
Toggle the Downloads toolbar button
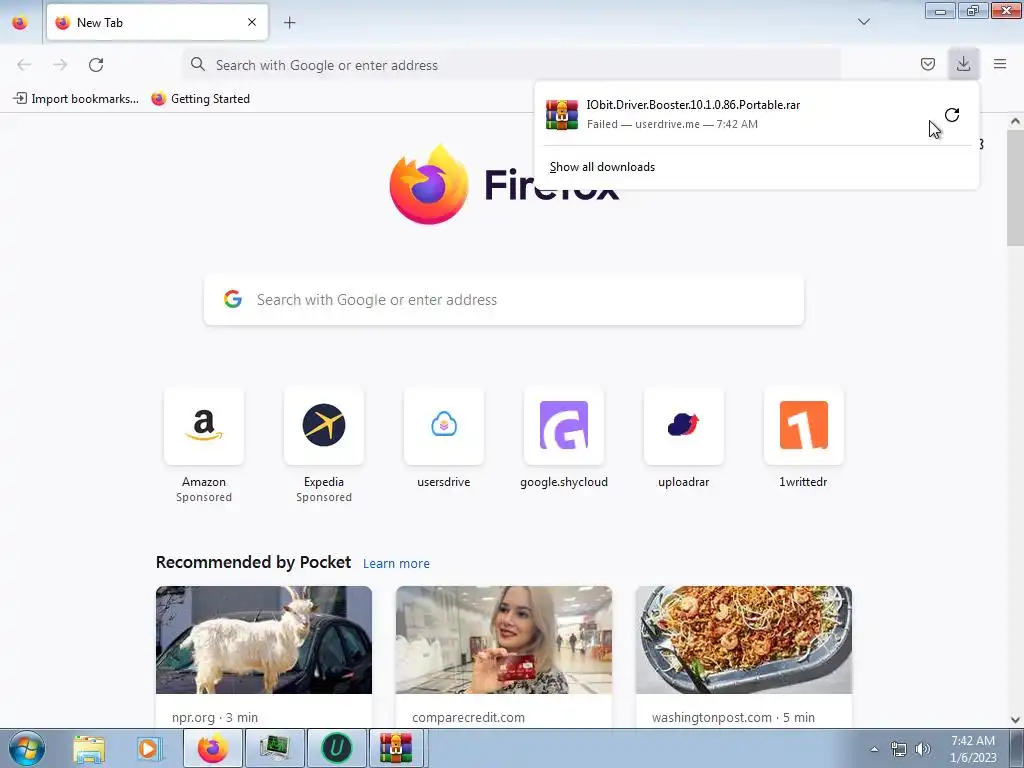pos(963,64)
